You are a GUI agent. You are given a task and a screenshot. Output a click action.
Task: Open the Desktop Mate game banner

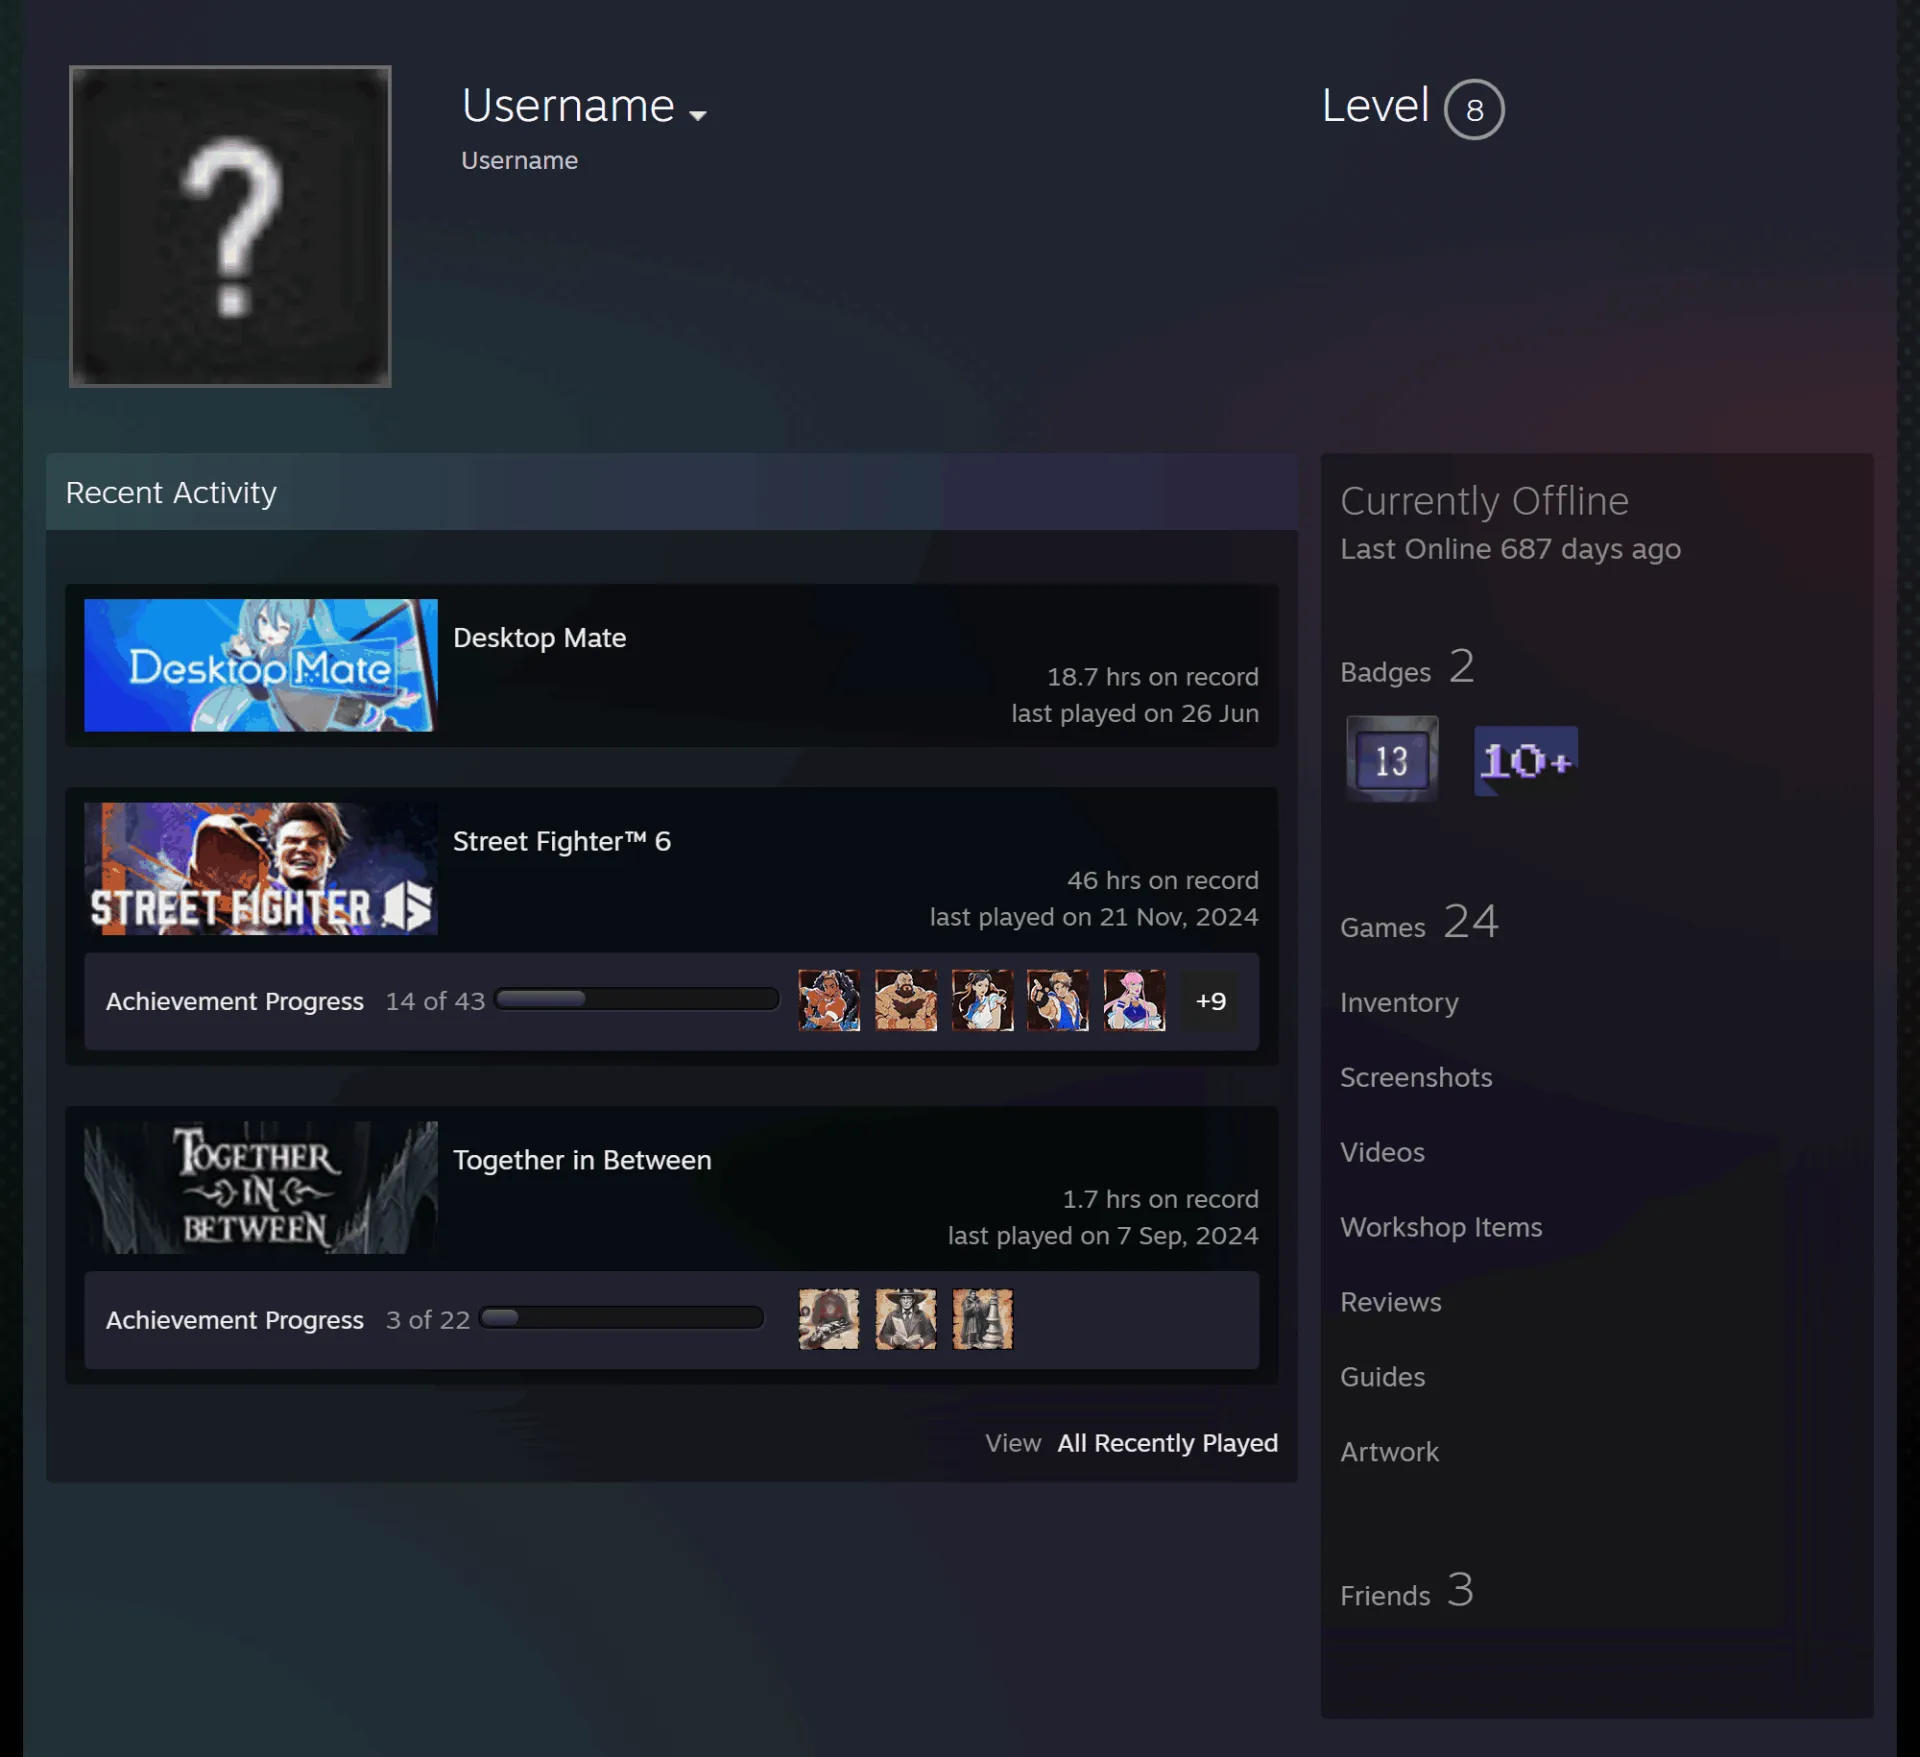(x=261, y=665)
